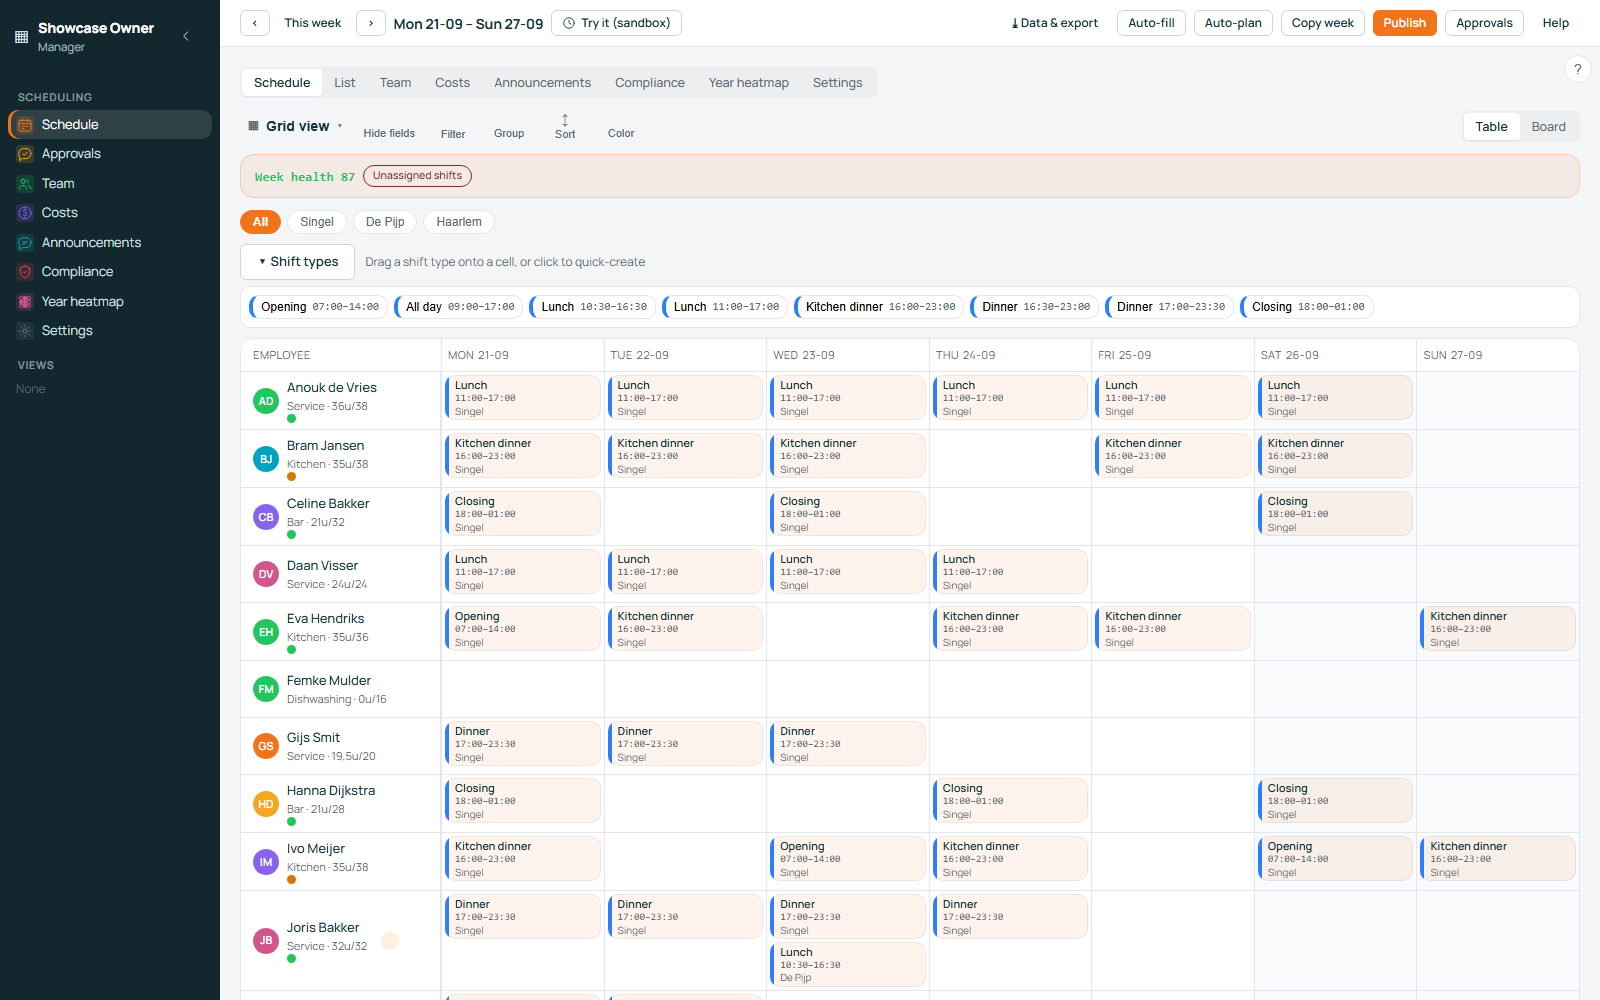
Task: Filter by De Pijp location pill
Action: (x=385, y=222)
